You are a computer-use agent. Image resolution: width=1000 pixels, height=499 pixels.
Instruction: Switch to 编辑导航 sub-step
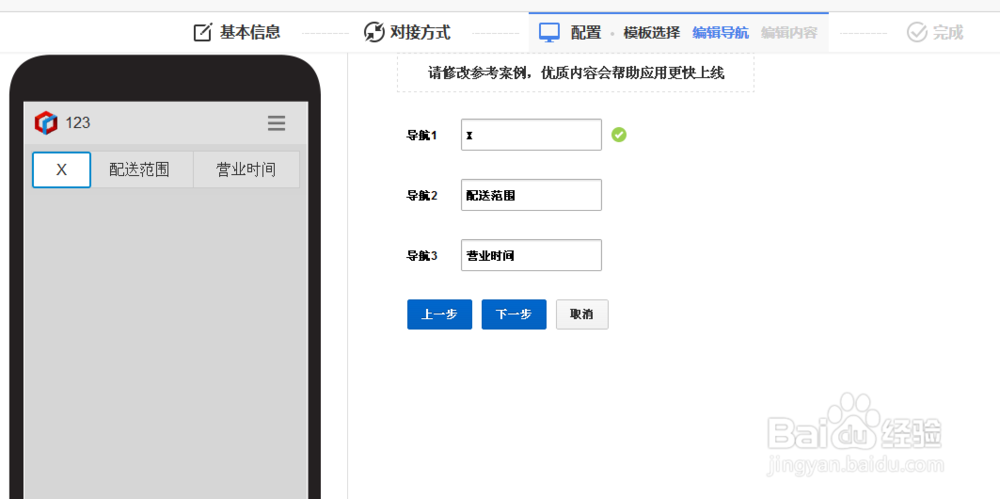721,33
